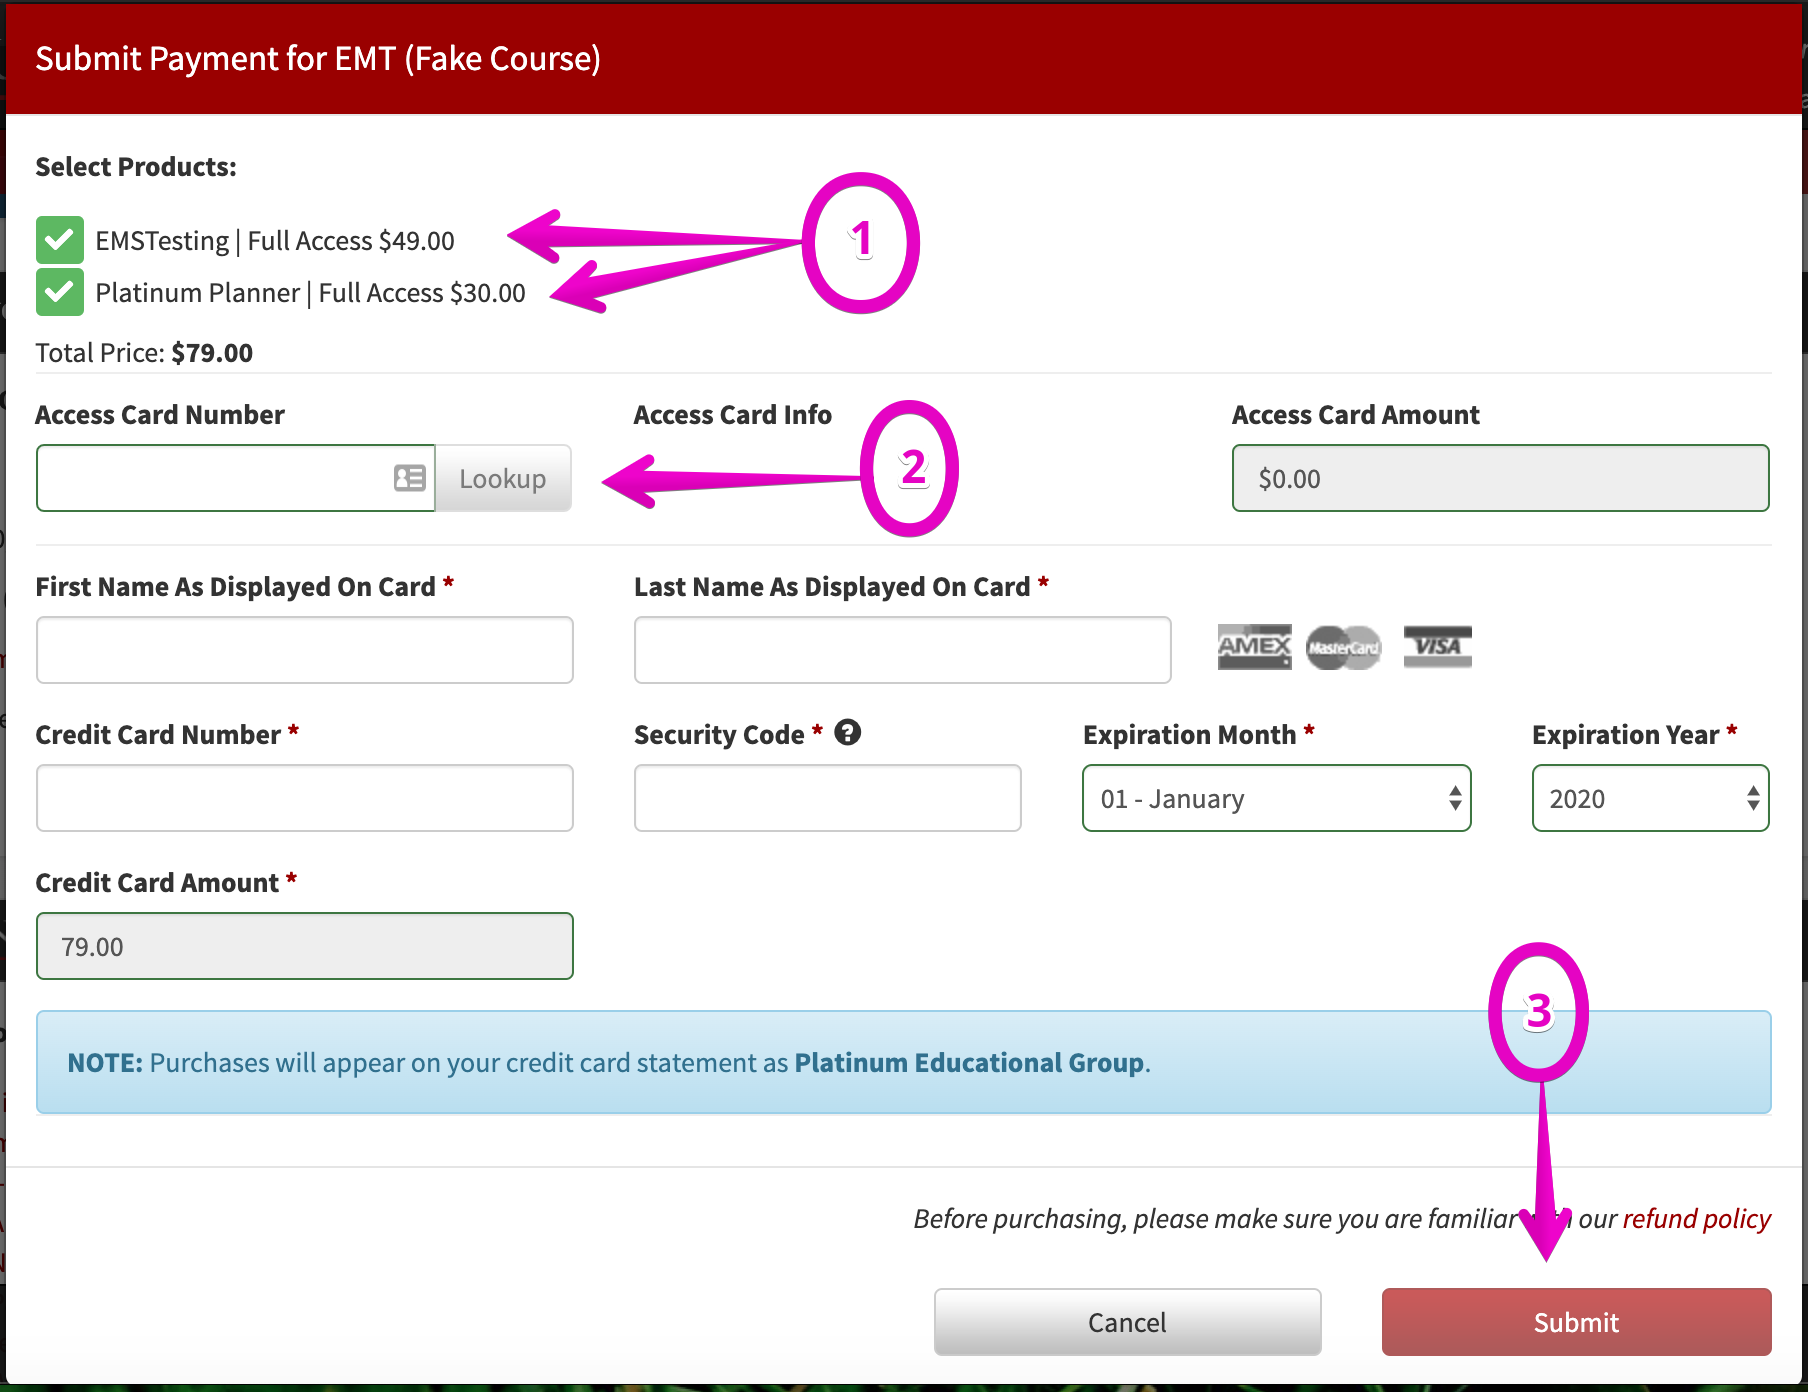Click the Submit Payment for EMT title
The width and height of the screenshot is (1808, 1392).
pos(318,59)
